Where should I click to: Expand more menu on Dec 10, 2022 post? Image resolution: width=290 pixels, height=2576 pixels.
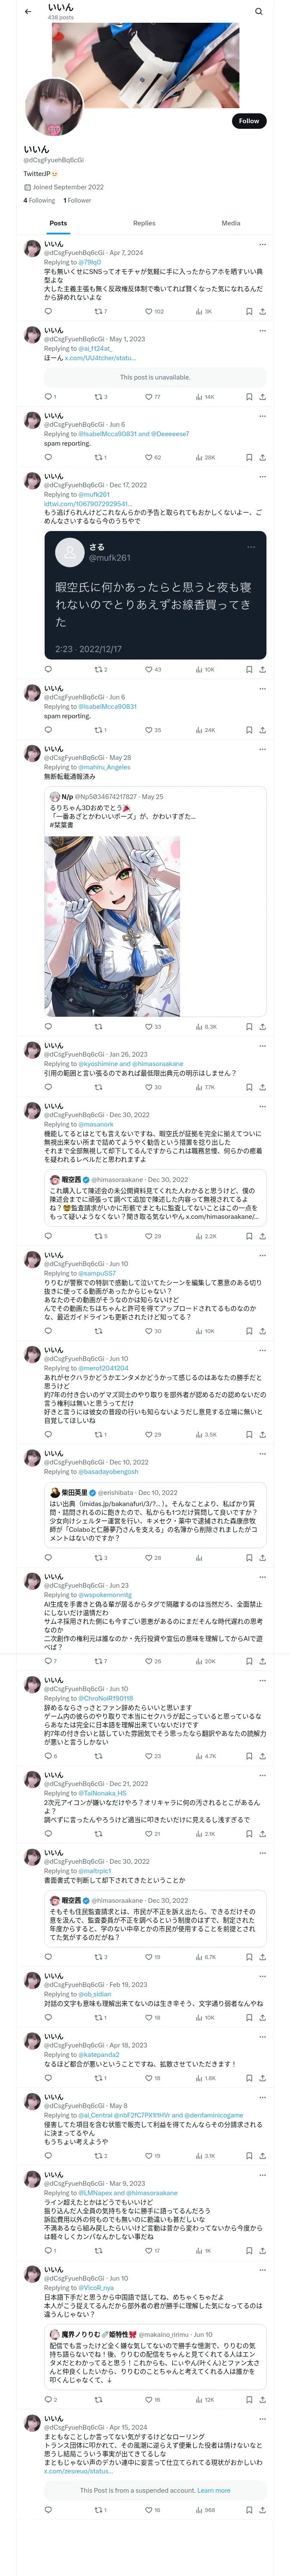pos(262,1453)
